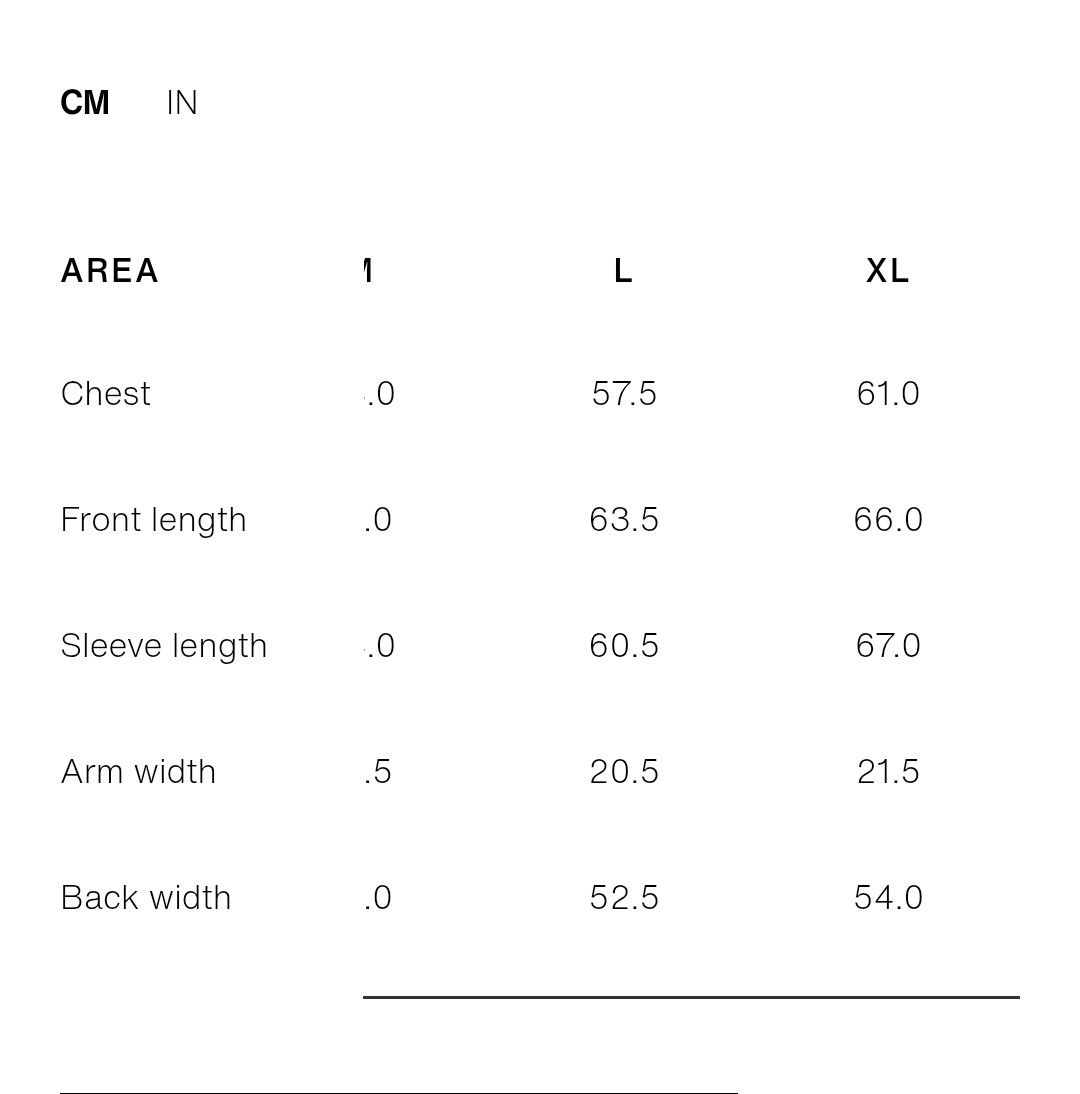Image resolution: width=1080 pixels, height=1094 pixels.
Task: Select the XL size column header
Action: coord(887,271)
